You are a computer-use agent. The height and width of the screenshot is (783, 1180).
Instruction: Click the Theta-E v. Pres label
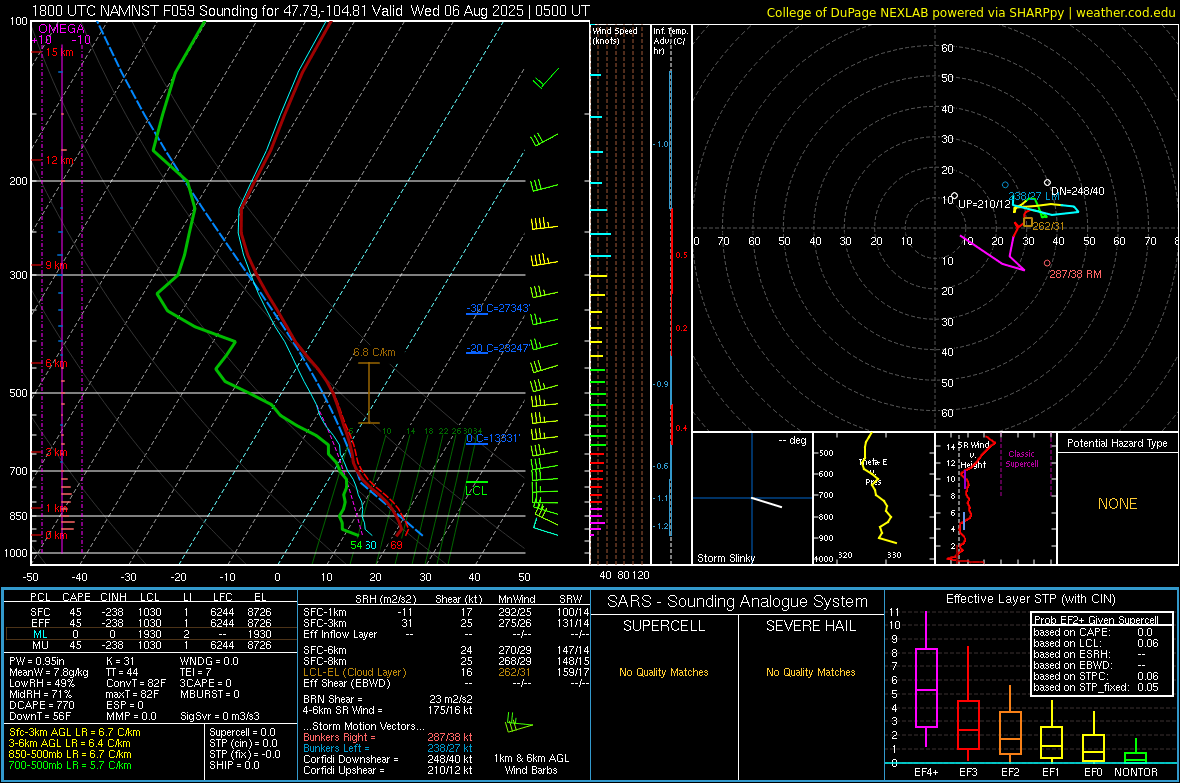point(872,472)
